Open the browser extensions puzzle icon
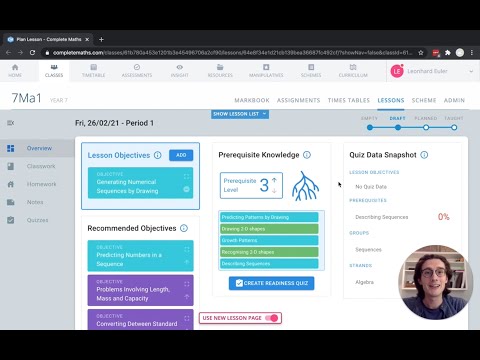Image resolution: width=480 pixels, height=360 pixels. [x=448, y=53]
